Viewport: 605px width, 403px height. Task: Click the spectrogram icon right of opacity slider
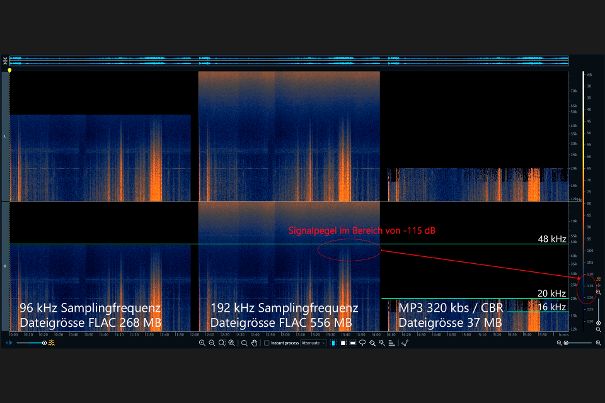[x=51, y=343]
